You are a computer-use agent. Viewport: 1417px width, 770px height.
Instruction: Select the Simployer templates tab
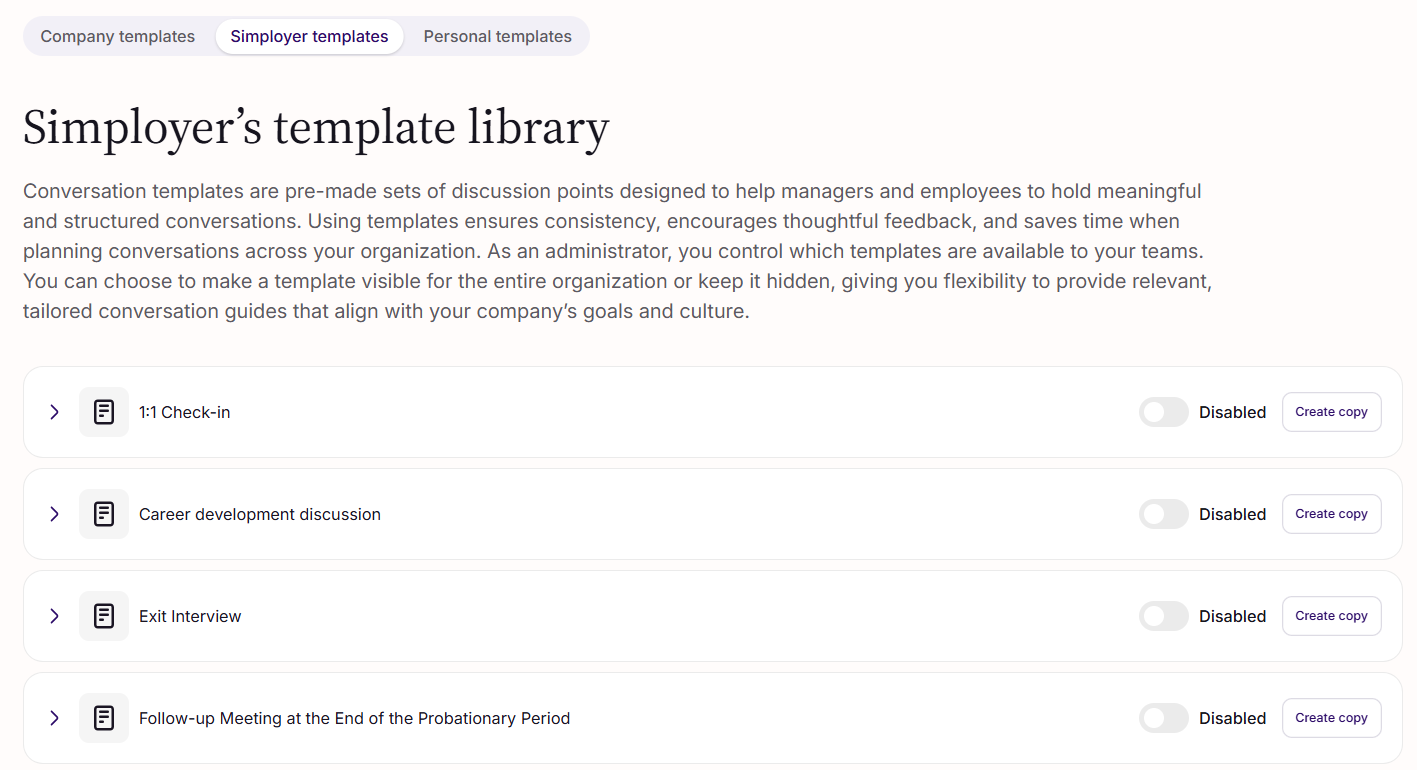[309, 37]
